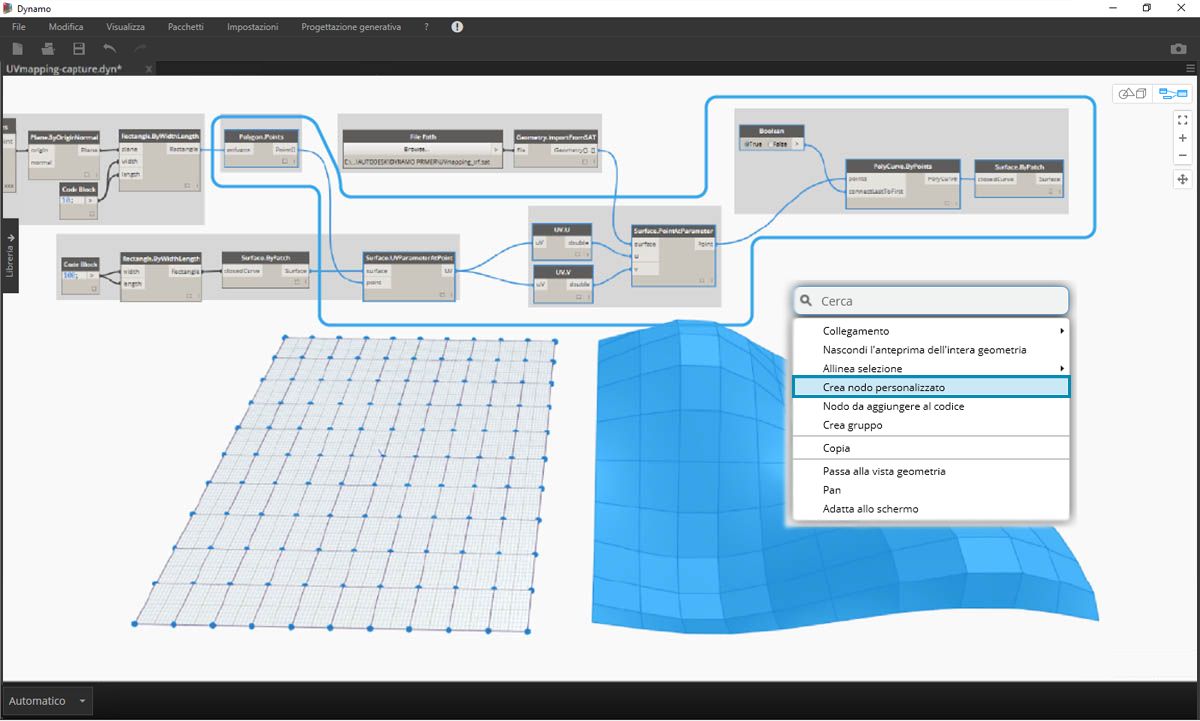Select the True radio button in Boolean node
The height and width of the screenshot is (721, 1200).
point(746,145)
